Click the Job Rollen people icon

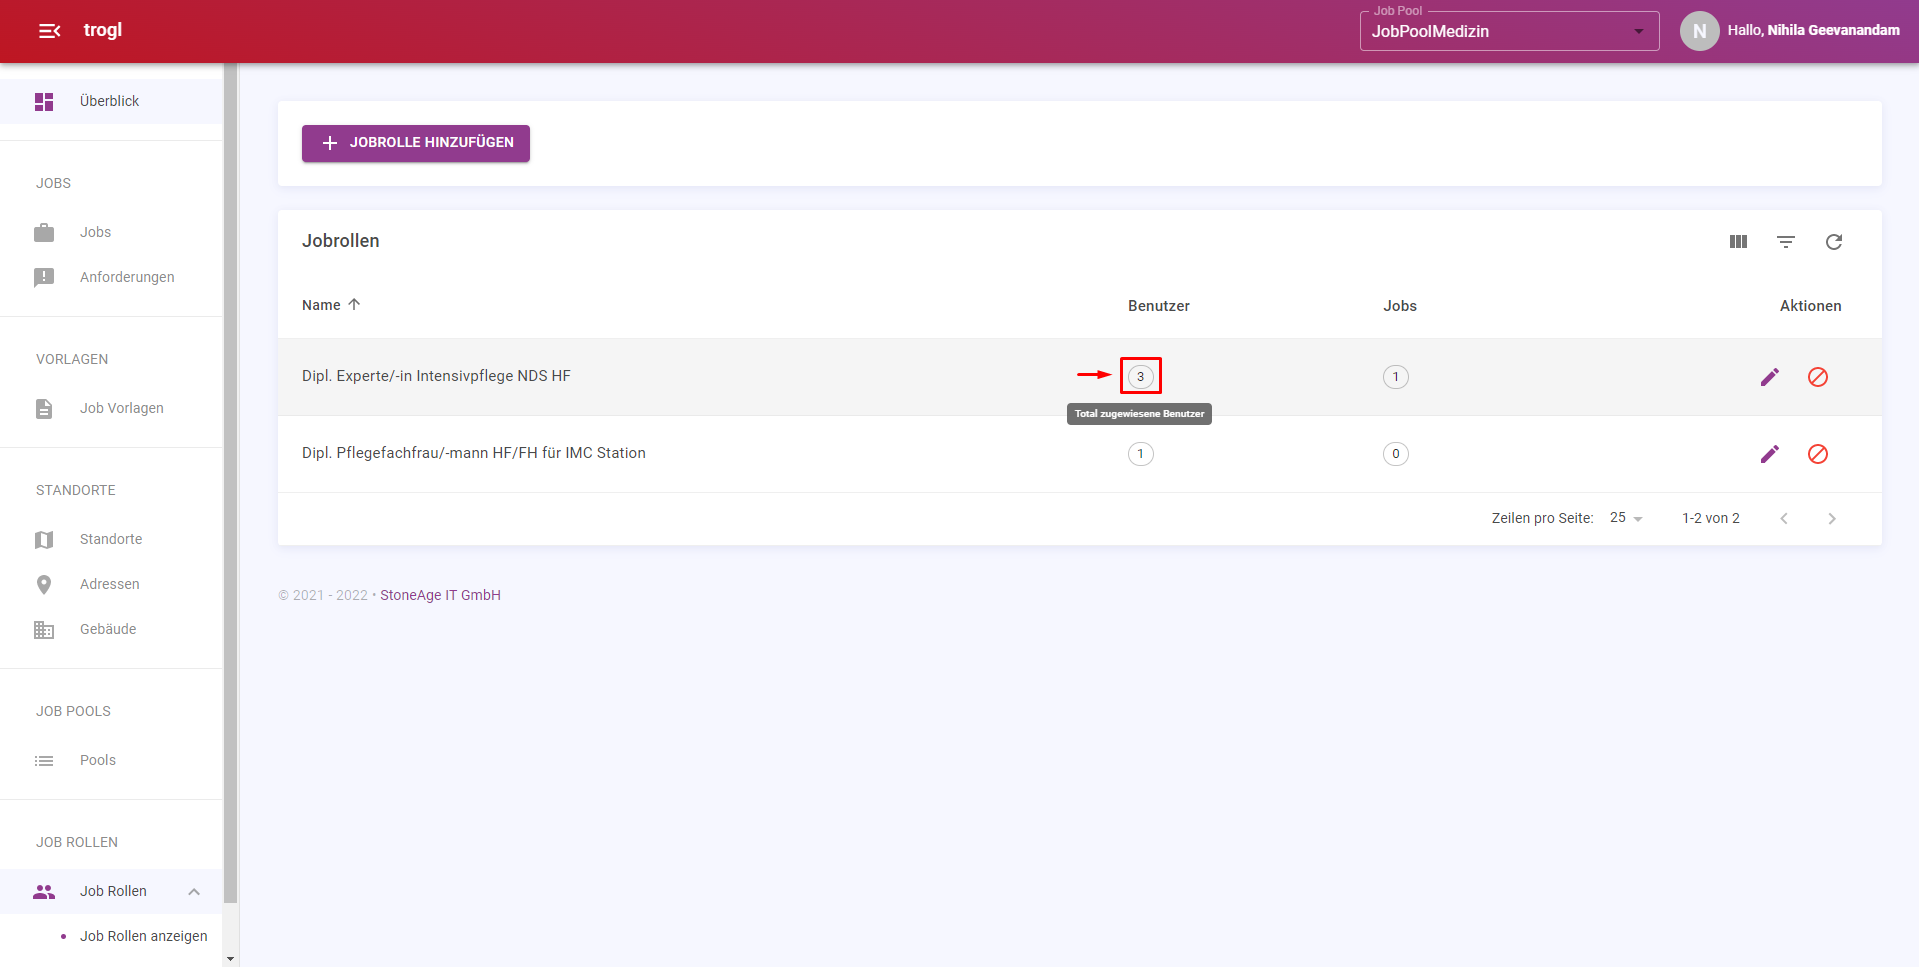[x=44, y=891]
